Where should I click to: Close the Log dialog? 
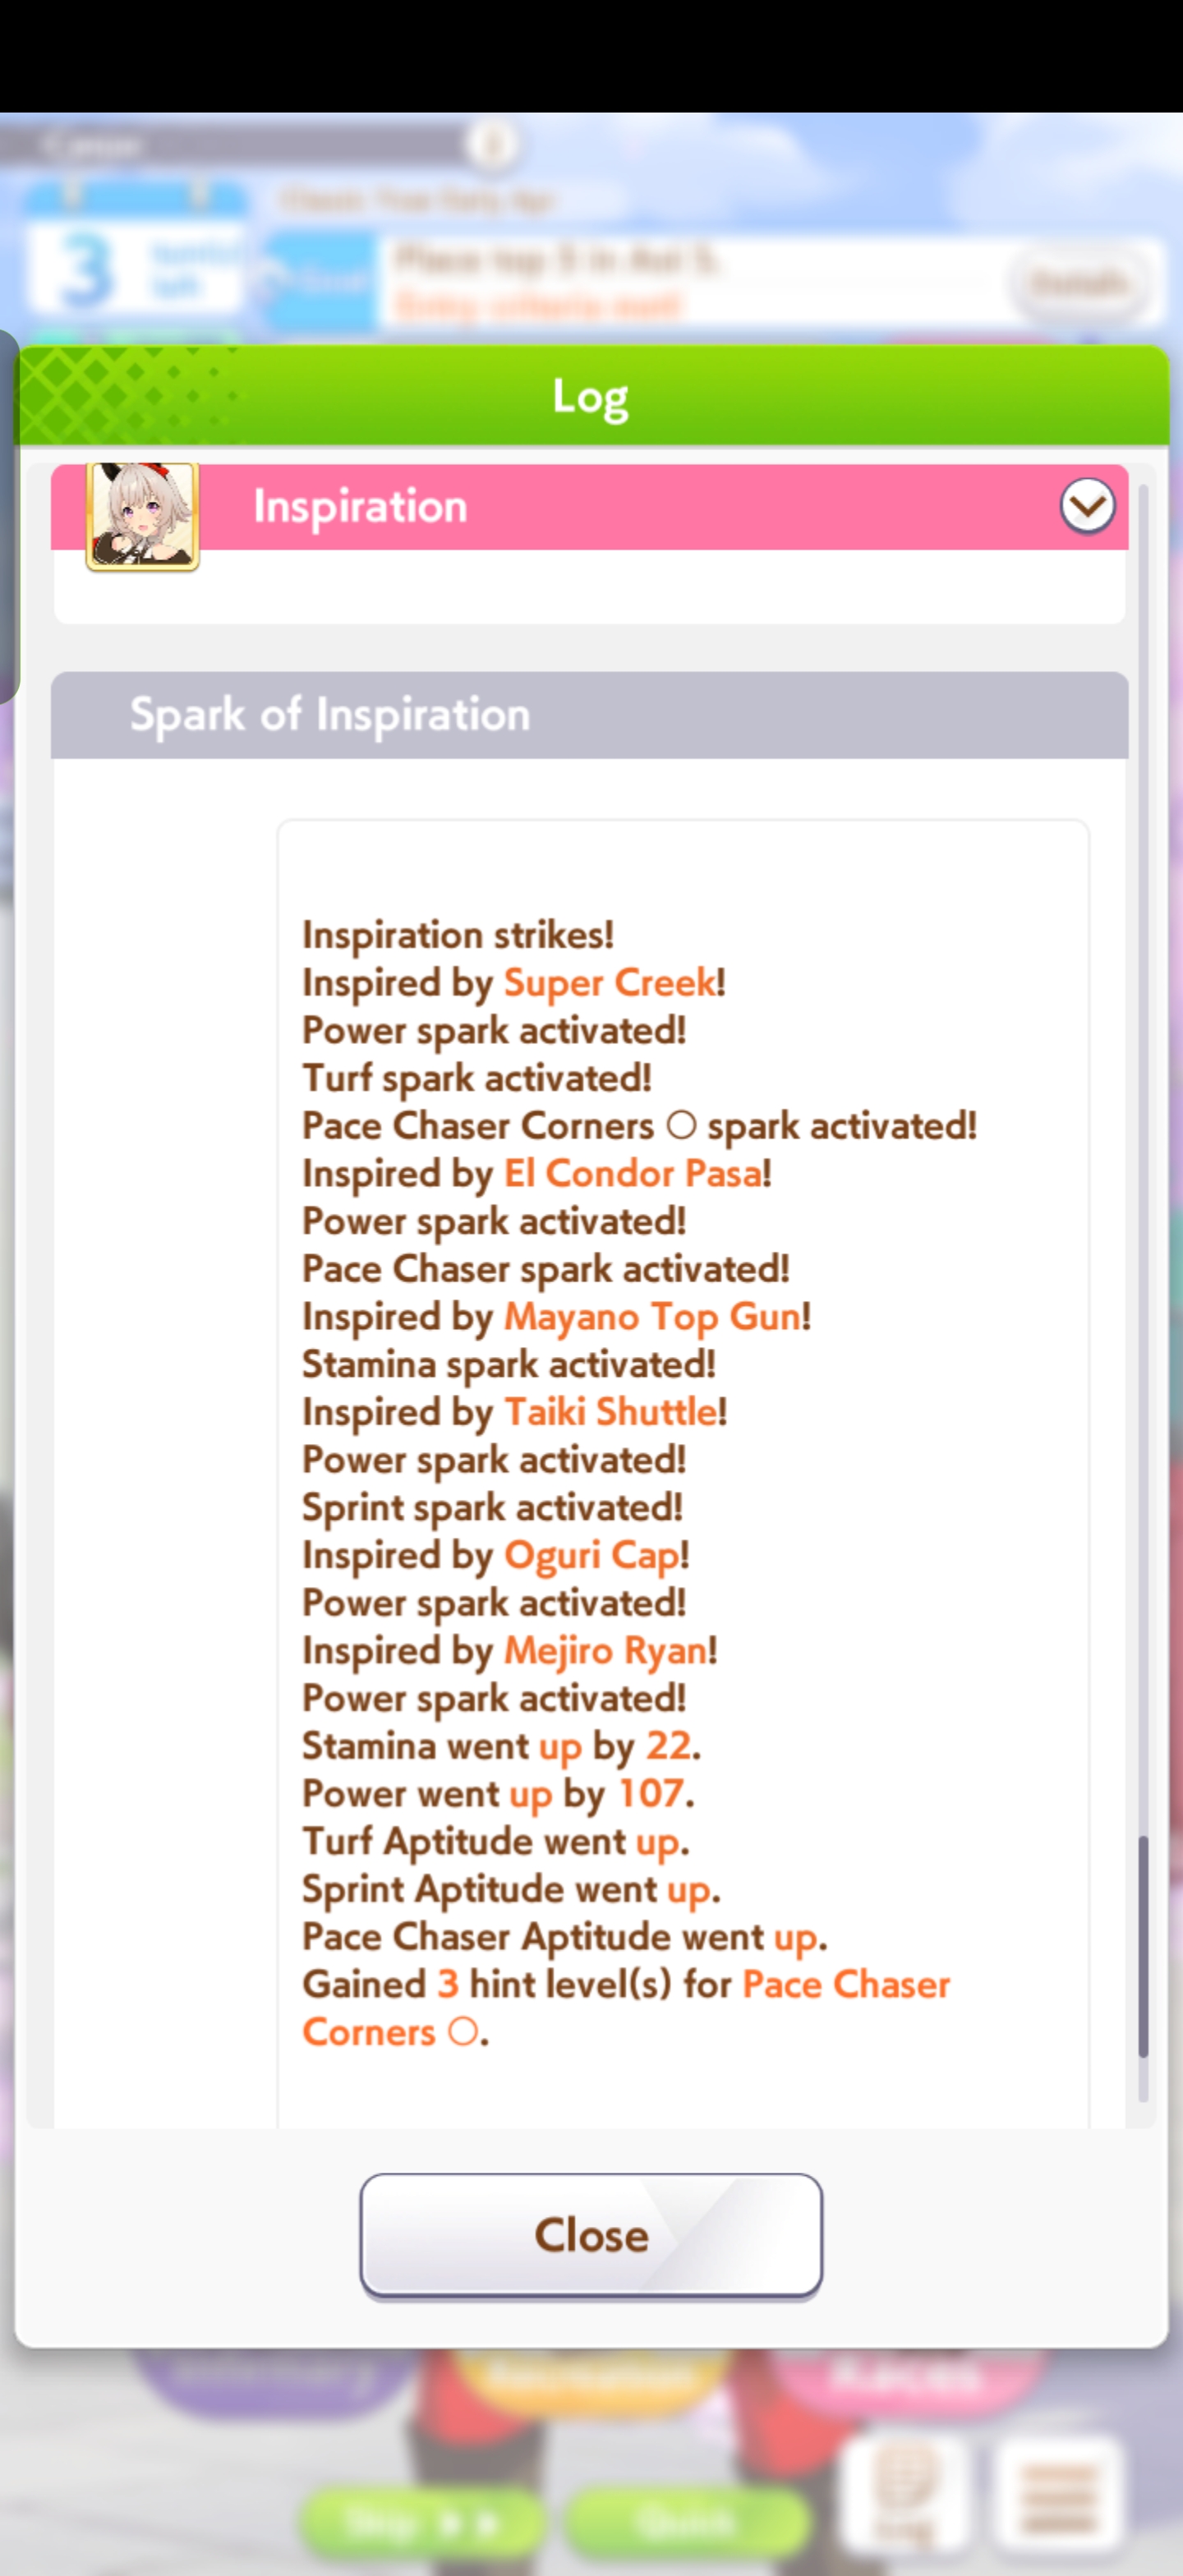pos(590,2235)
